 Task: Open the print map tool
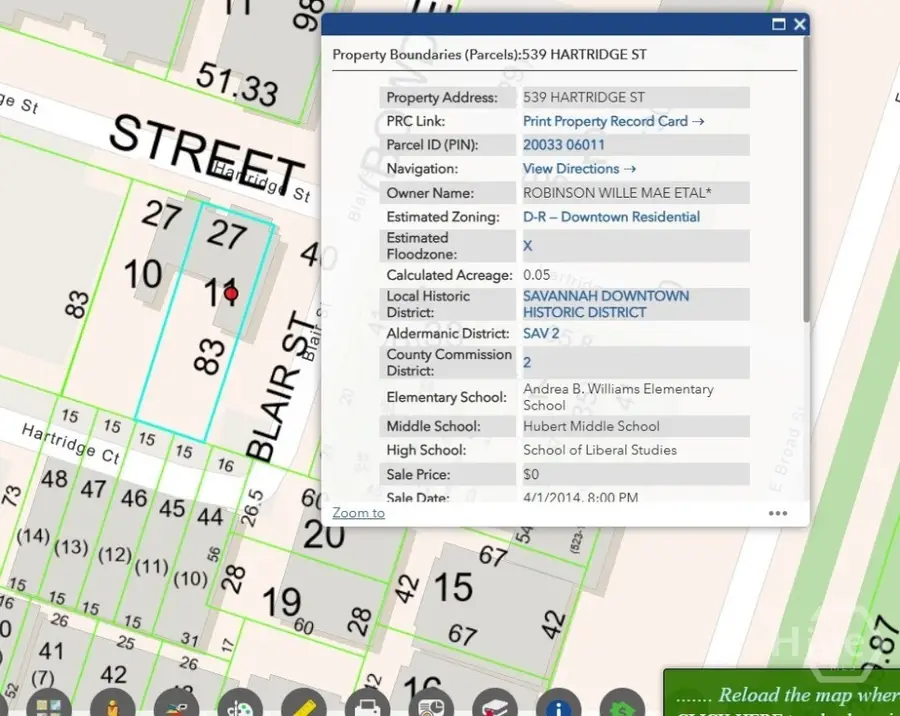[x=368, y=705]
